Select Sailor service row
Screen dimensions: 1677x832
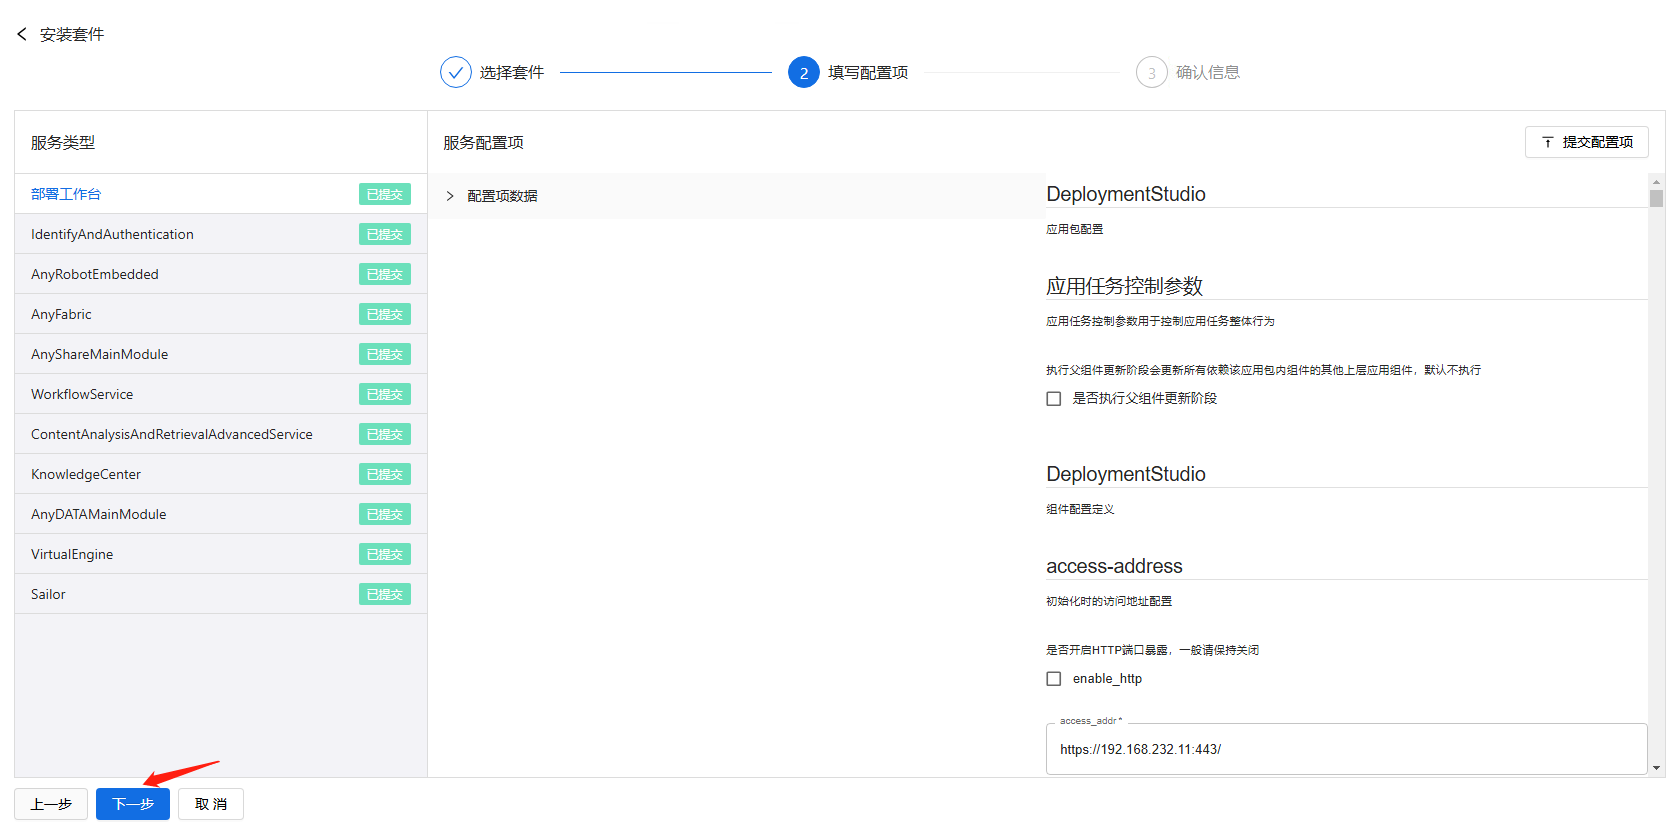point(221,594)
